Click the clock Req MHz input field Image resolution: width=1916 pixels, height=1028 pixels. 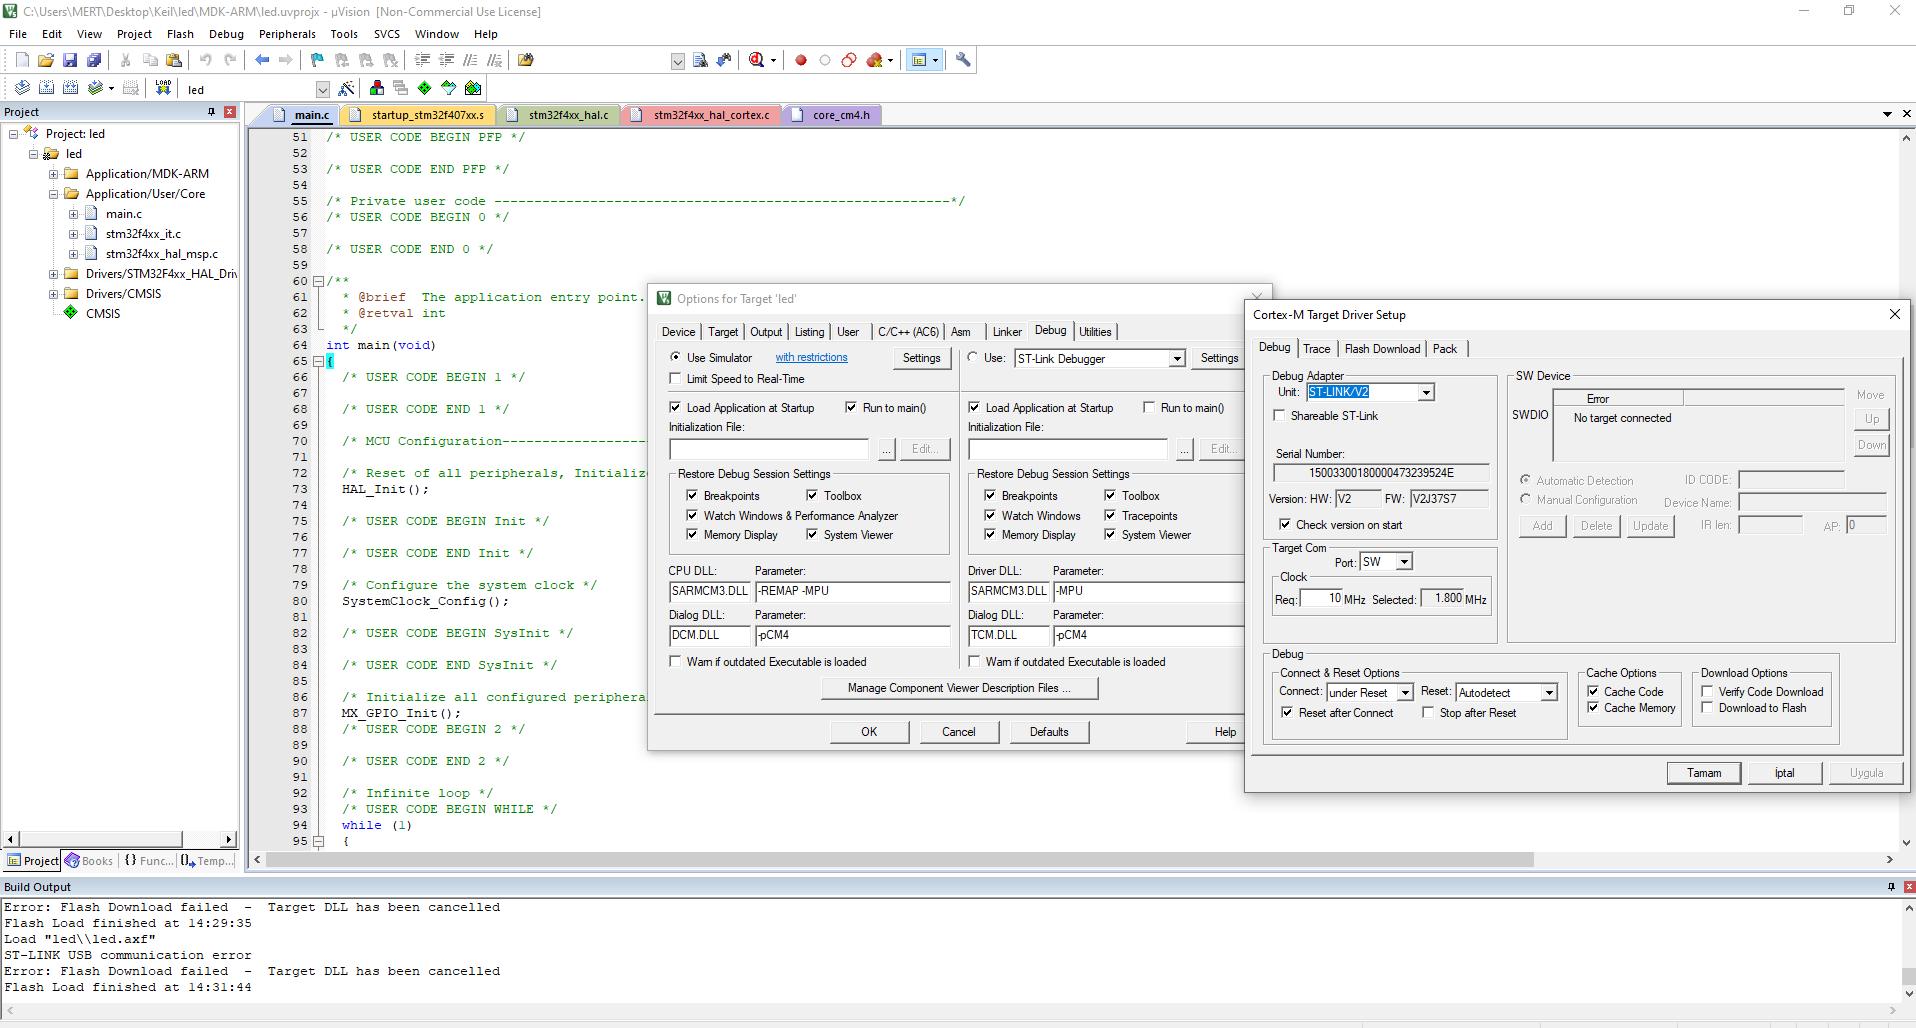[x=1321, y=599]
